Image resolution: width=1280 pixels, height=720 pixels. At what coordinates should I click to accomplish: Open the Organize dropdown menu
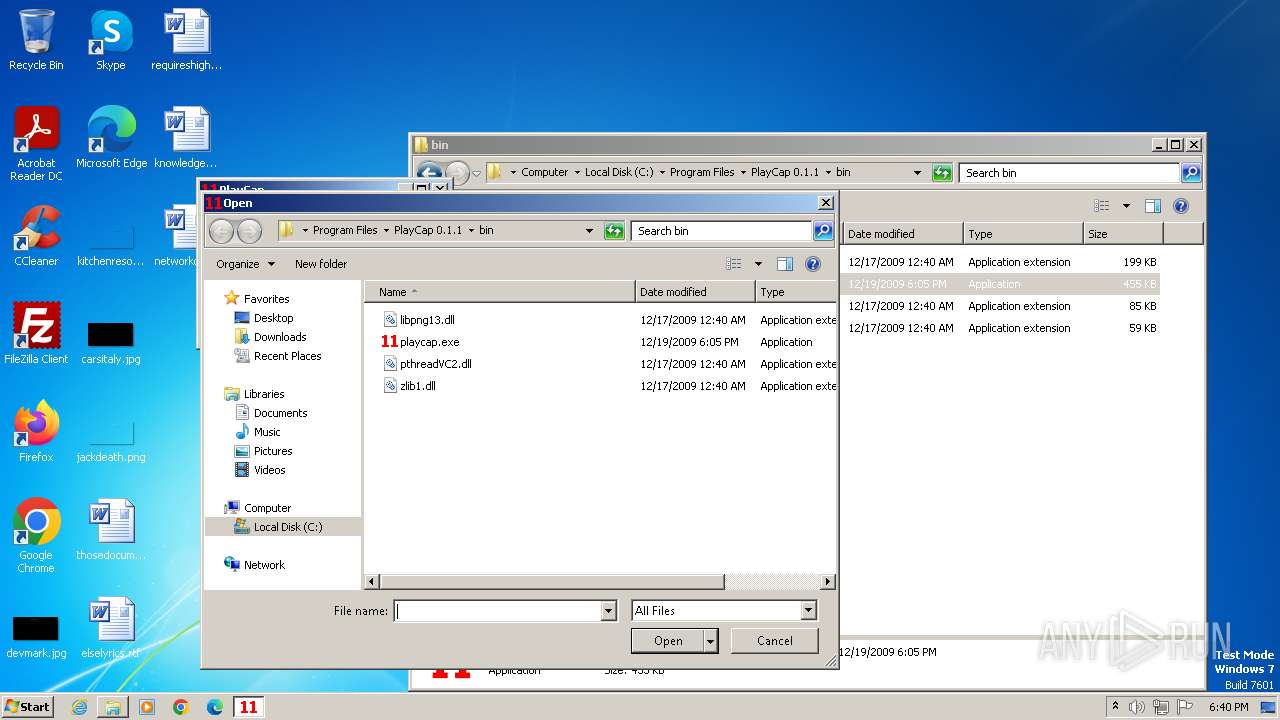coord(245,264)
